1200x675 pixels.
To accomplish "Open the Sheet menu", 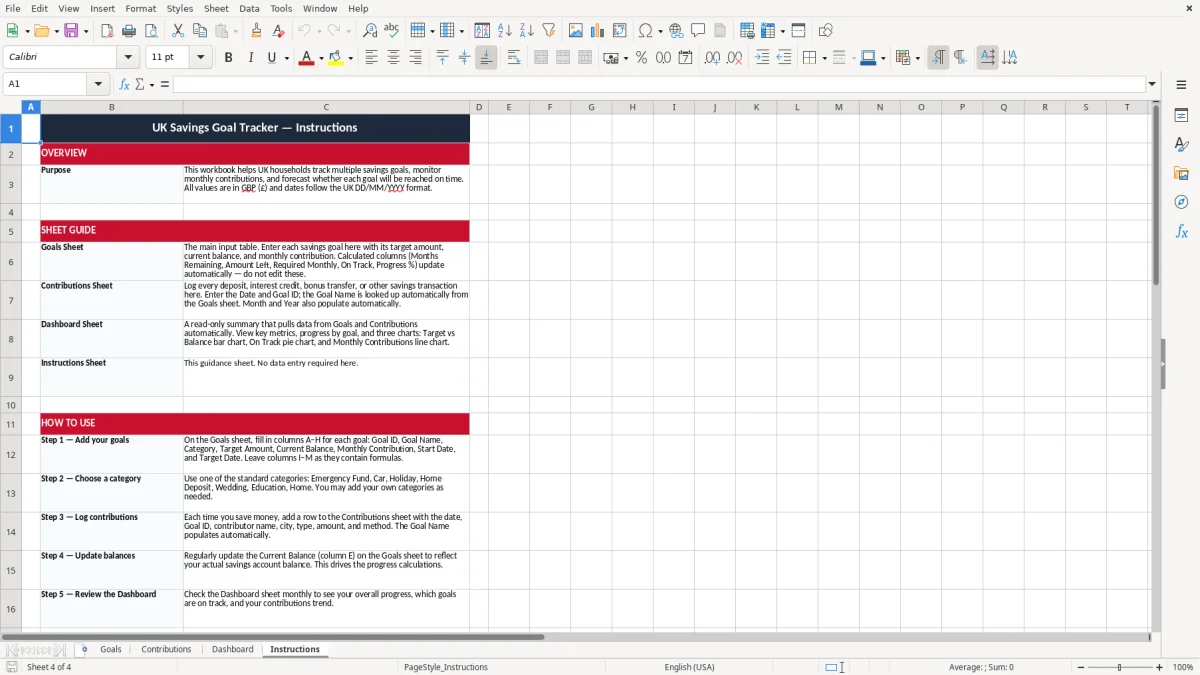I will coord(216,8).
